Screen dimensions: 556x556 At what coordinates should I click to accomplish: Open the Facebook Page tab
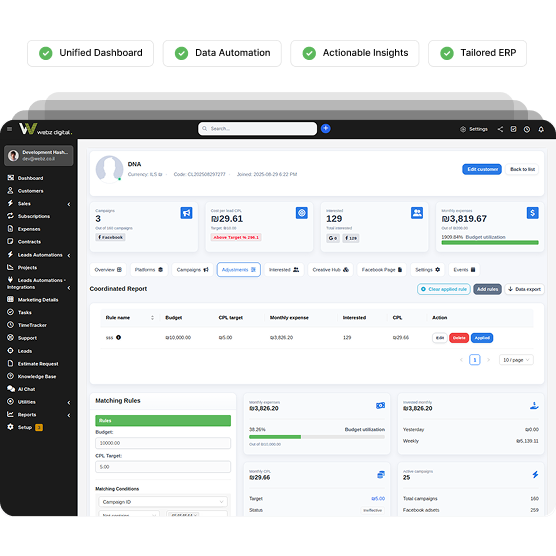pos(382,269)
